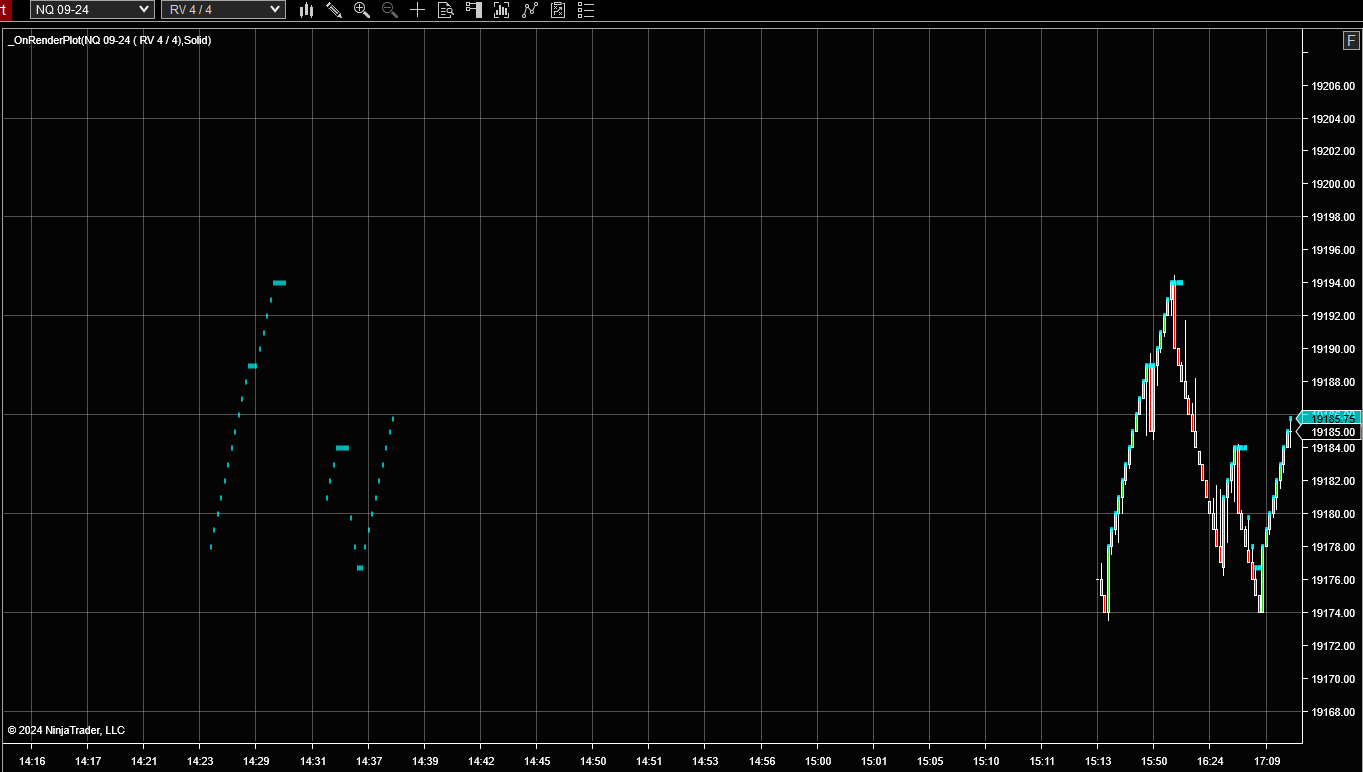The height and width of the screenshot is (772, 1363).
Task: Click the 17:09 time axis label
Action: pos(1267,761)
